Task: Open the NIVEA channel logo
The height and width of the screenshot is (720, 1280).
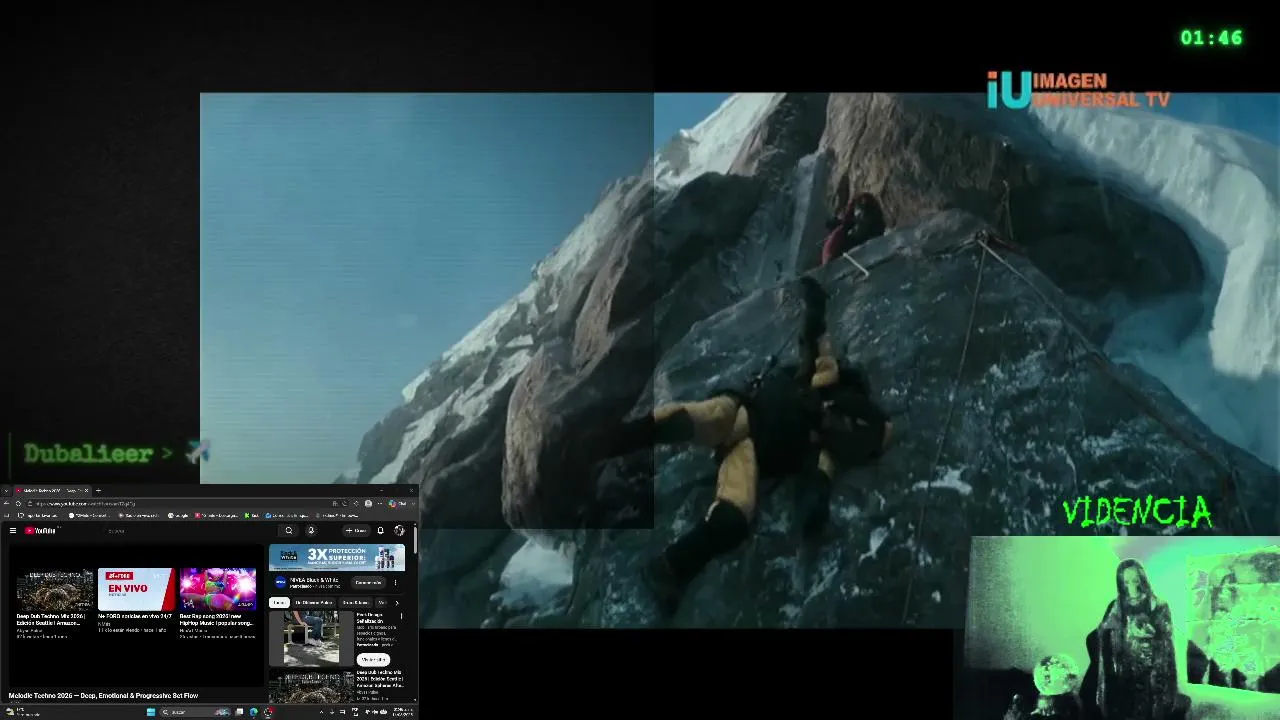Action: click(281, 582)
